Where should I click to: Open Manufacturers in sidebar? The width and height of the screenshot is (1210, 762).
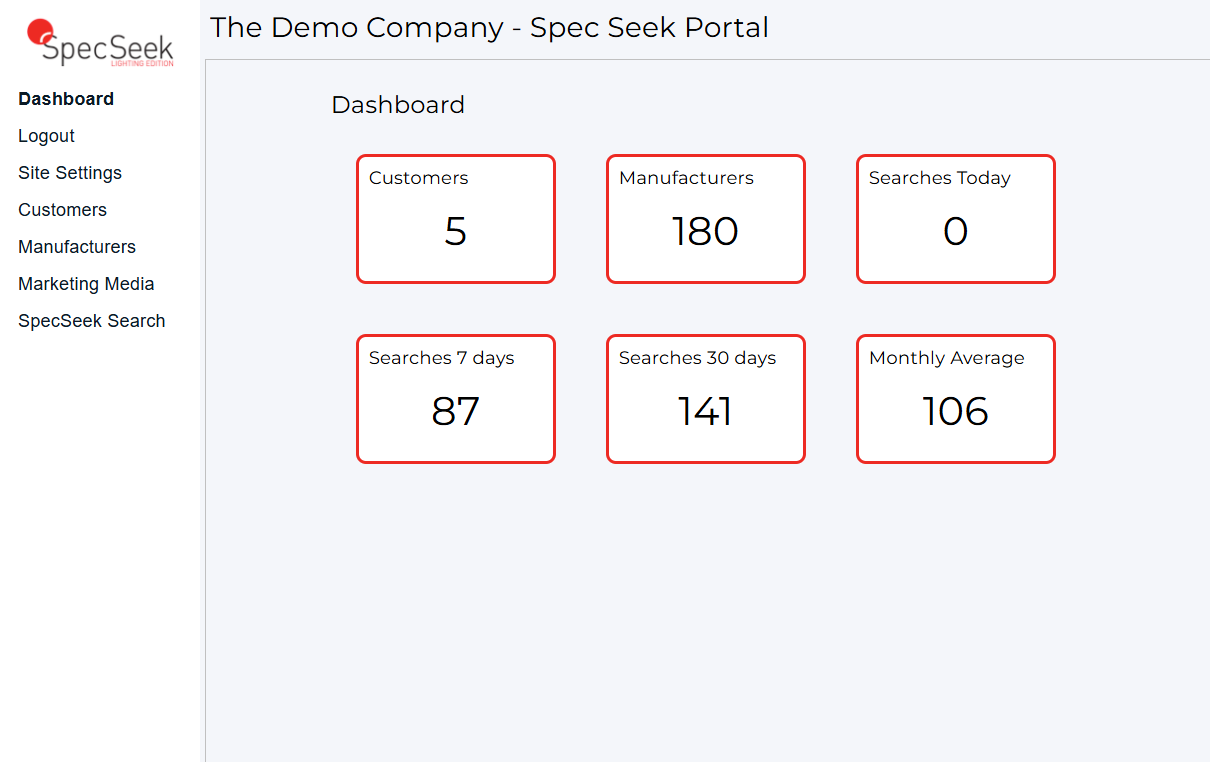(77, 247)
